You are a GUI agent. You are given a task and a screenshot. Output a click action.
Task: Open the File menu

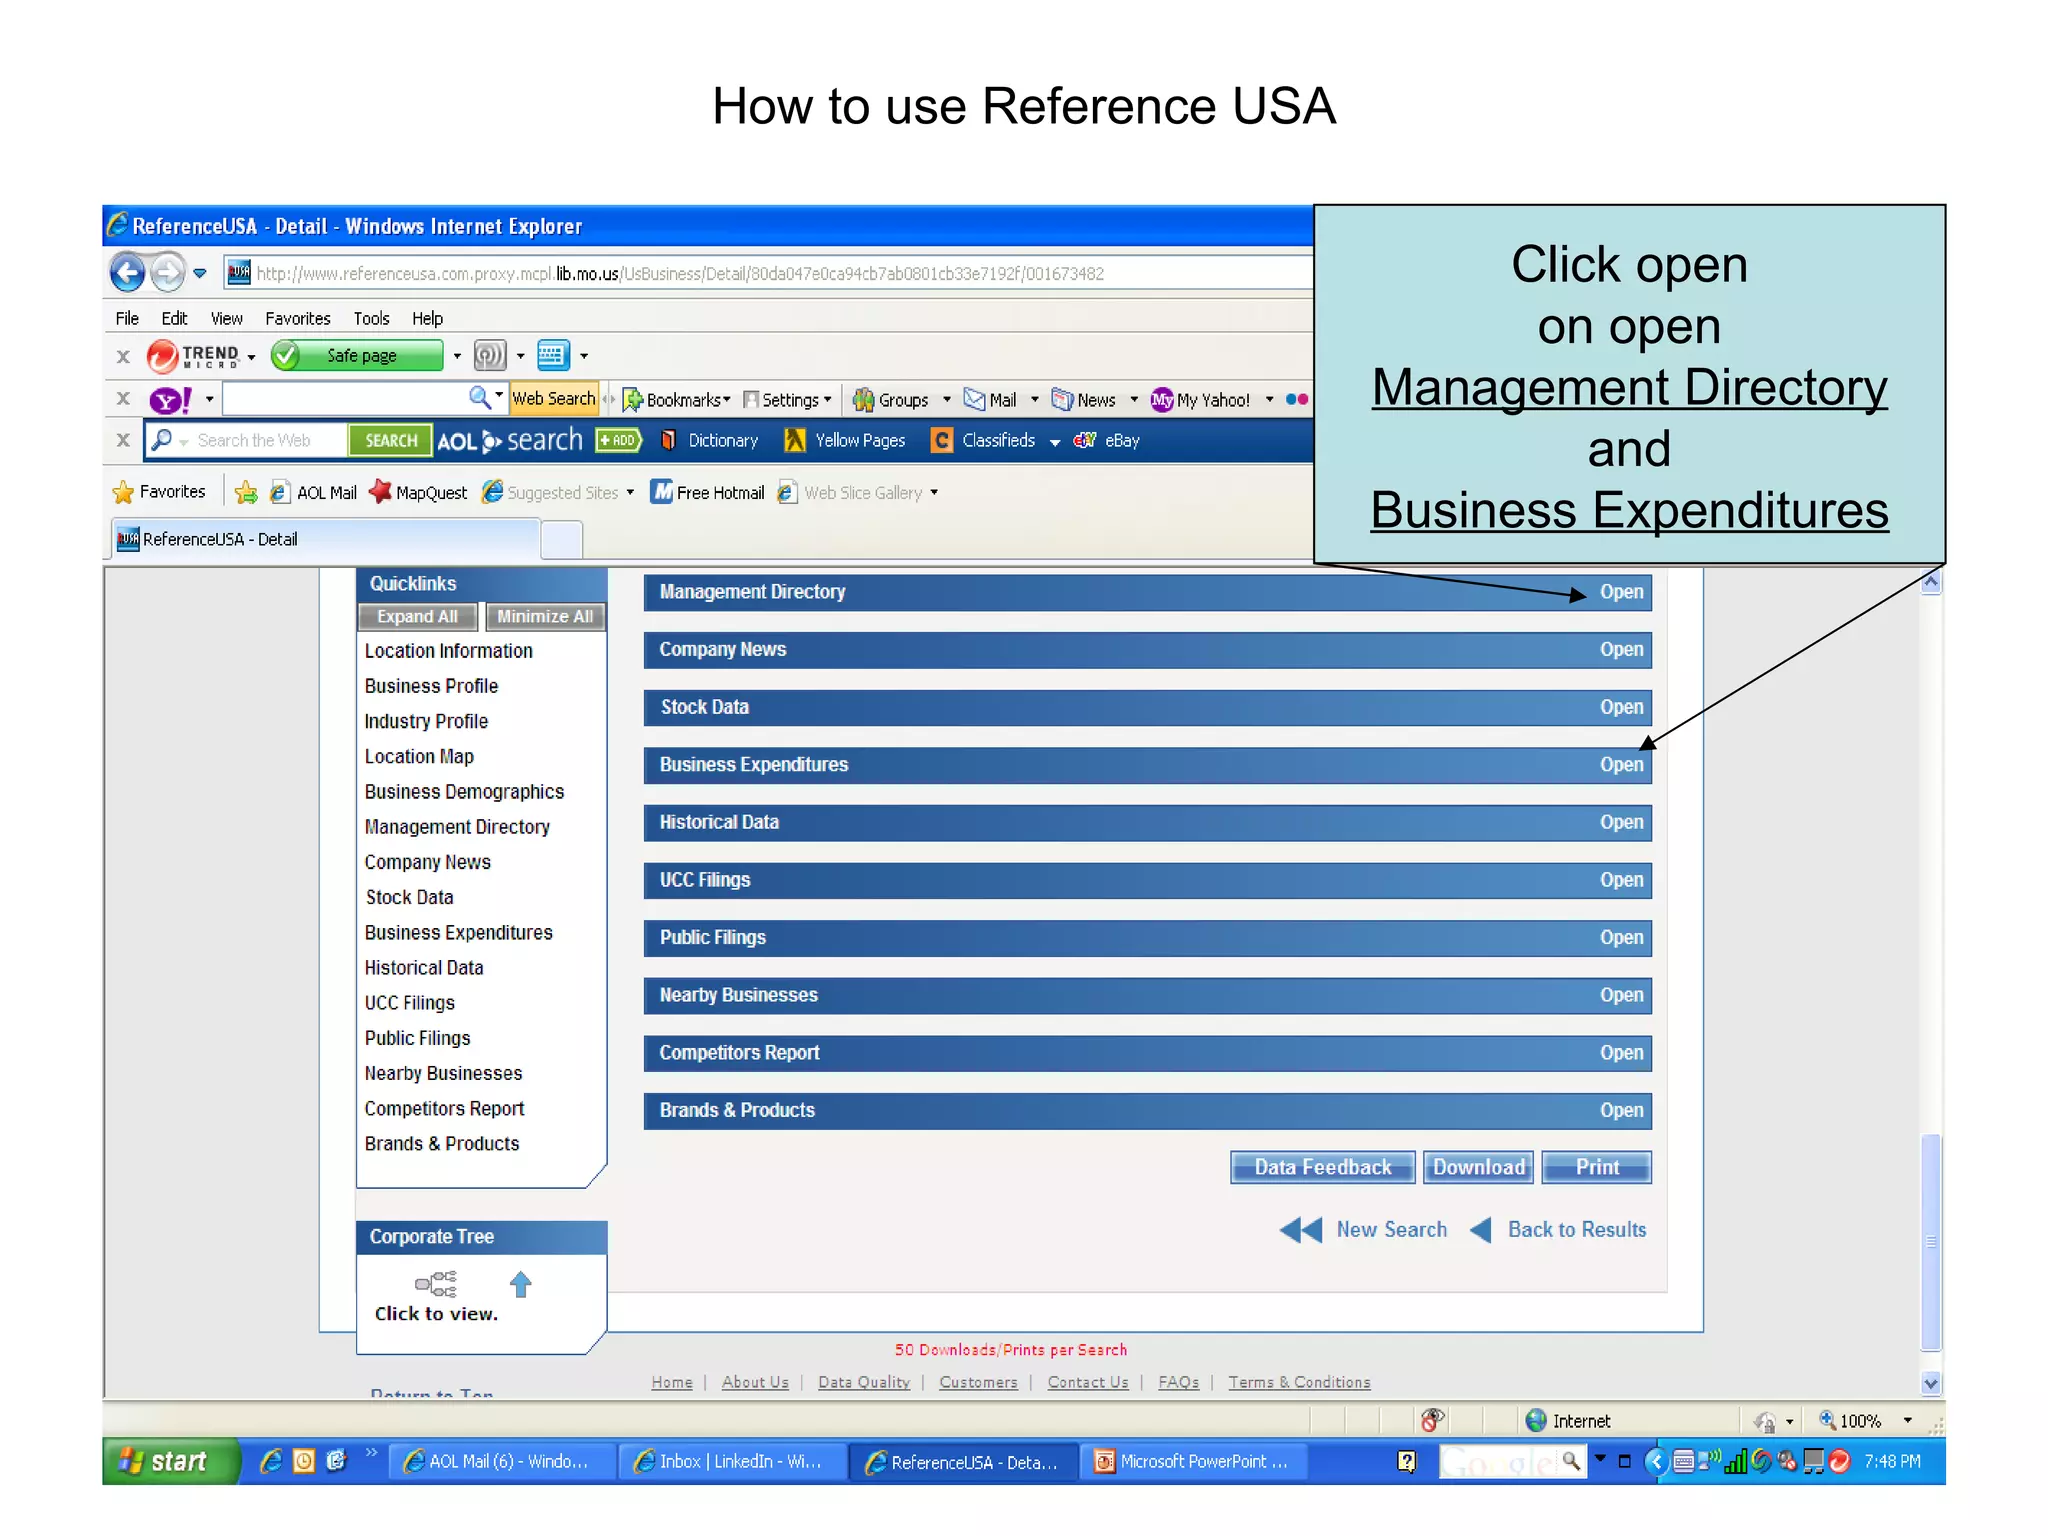pyautogui.click(x=127, y=318)
